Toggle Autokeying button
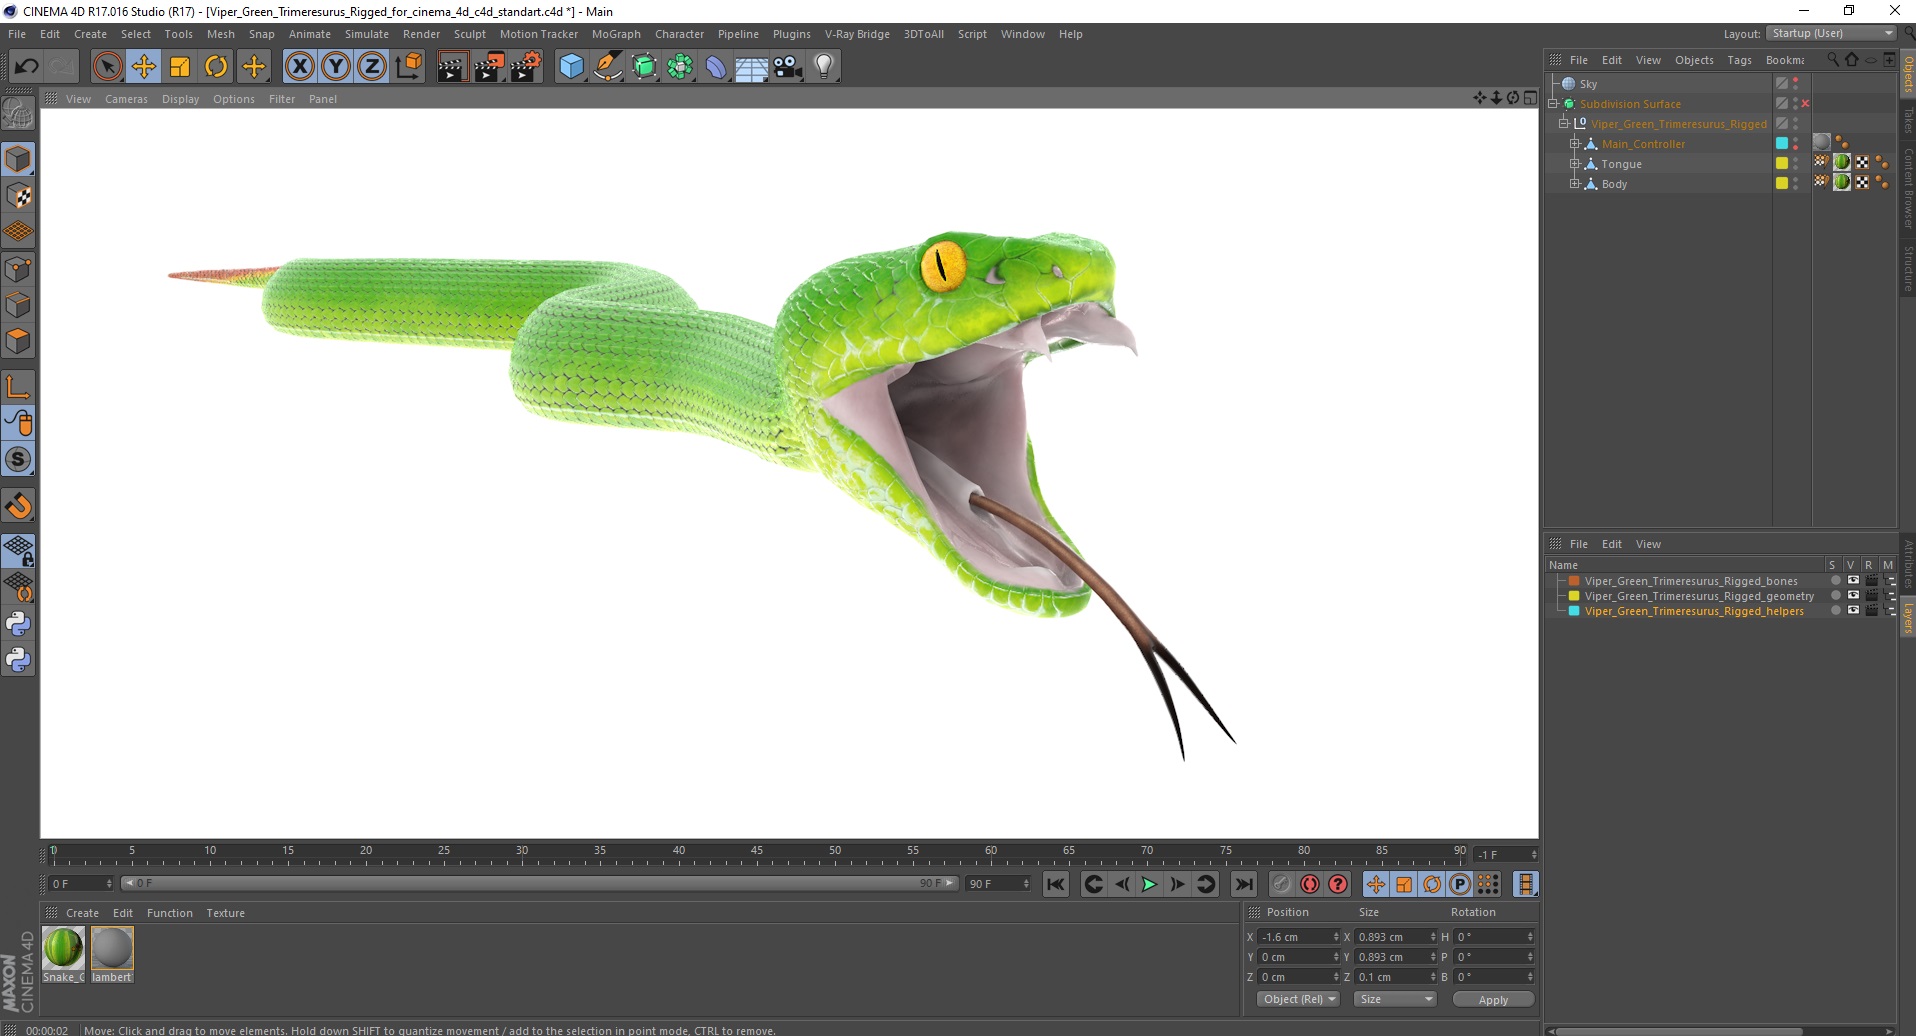Screen dimensions: 1916x1036 [1309, 884]
